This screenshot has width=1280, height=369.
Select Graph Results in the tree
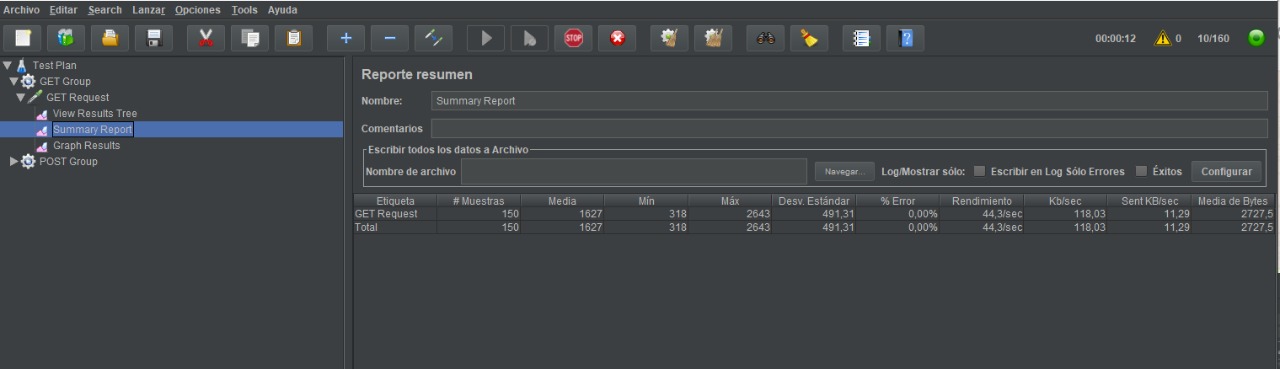pyautogui.click(x=86, y=145)
